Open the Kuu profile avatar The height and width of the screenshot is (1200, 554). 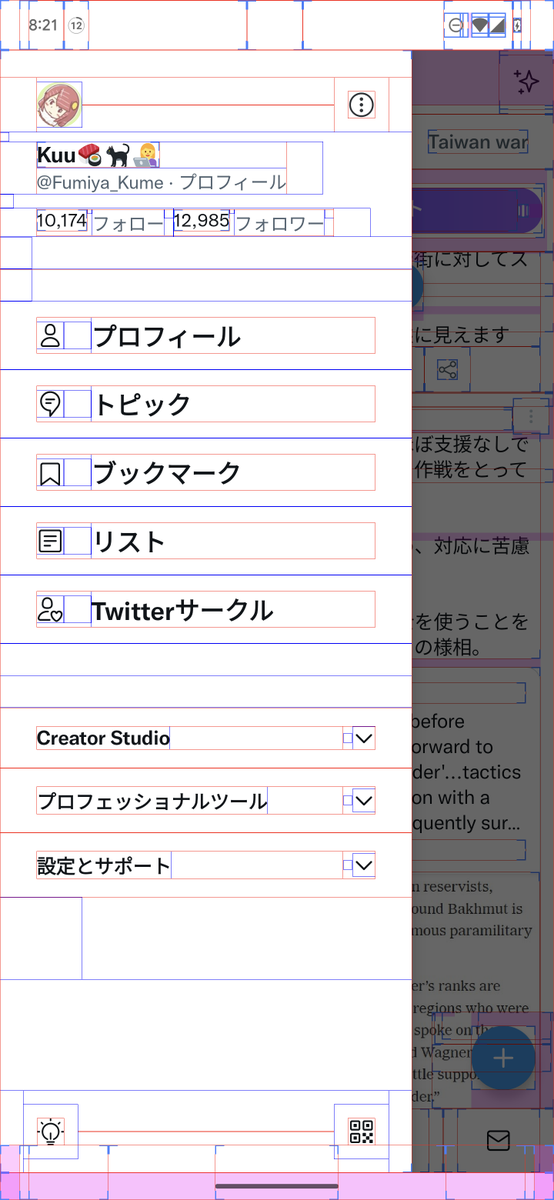[x=59, y=104]
